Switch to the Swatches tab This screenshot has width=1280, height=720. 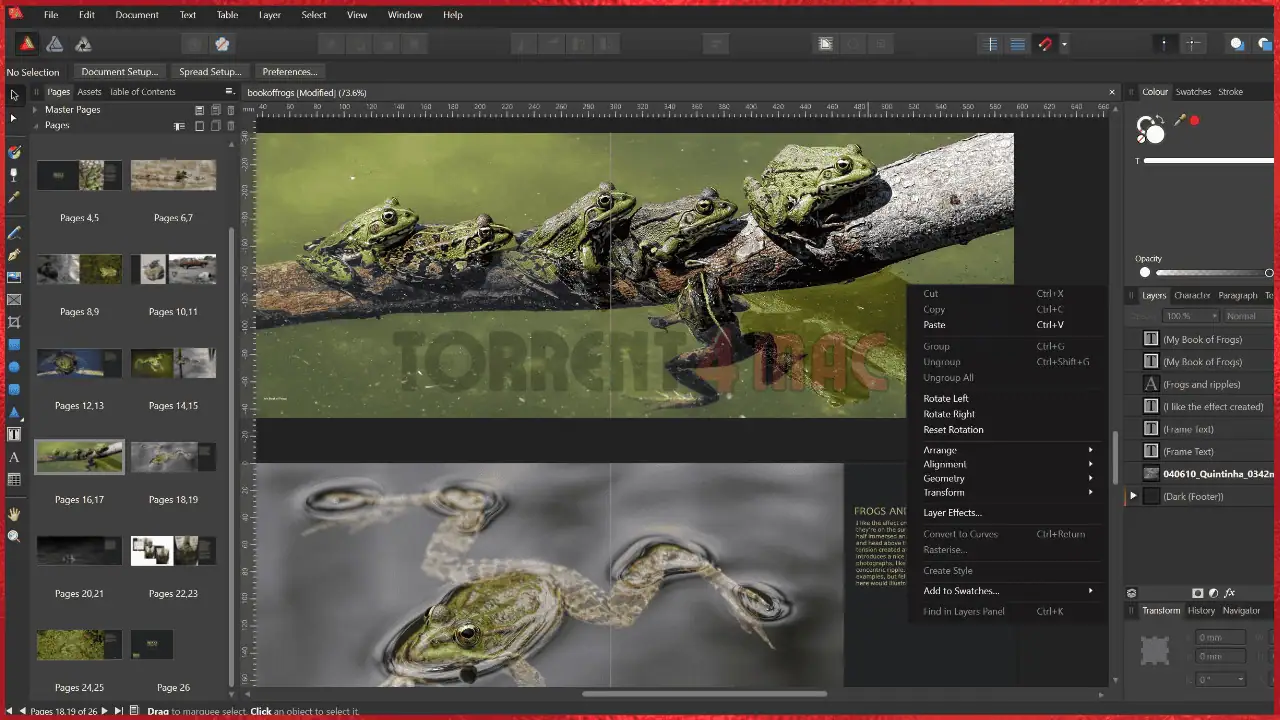tap(1193, 91)
